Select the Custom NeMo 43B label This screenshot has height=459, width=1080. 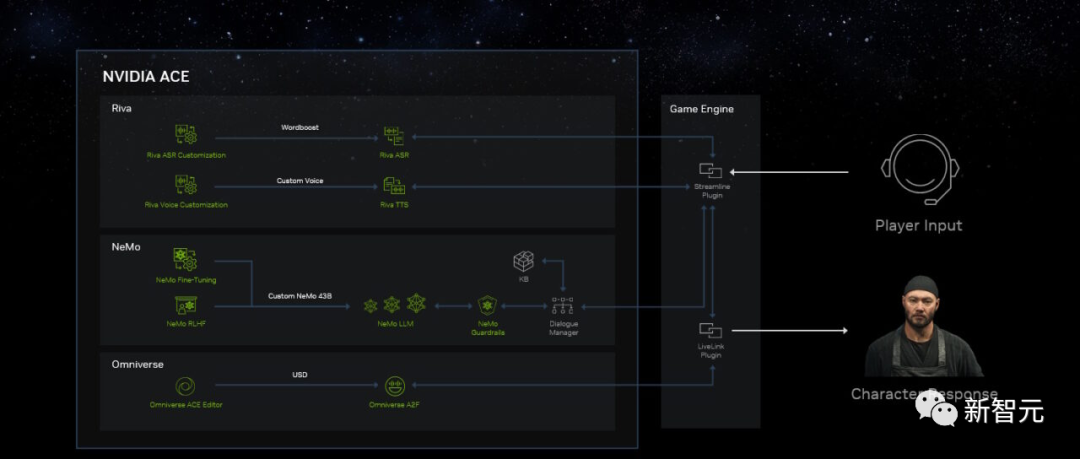(x=298, y=296)
